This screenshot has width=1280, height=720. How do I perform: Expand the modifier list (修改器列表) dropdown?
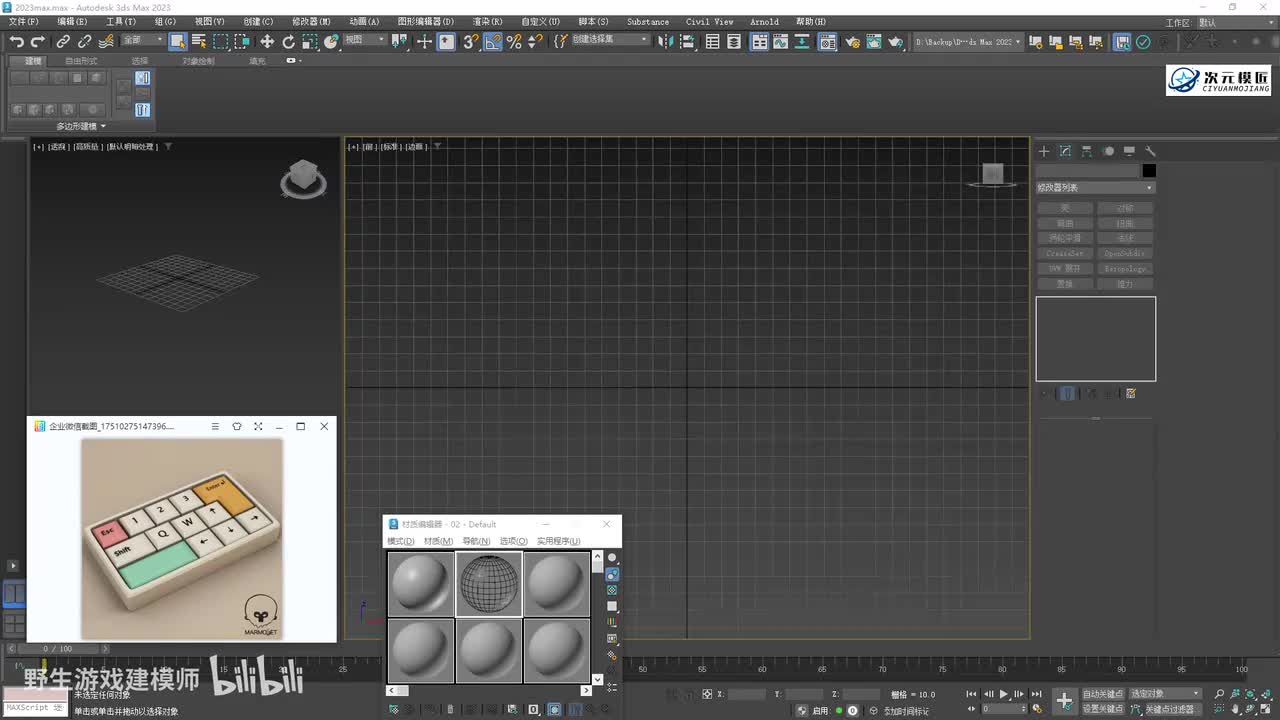[1095, 188]
